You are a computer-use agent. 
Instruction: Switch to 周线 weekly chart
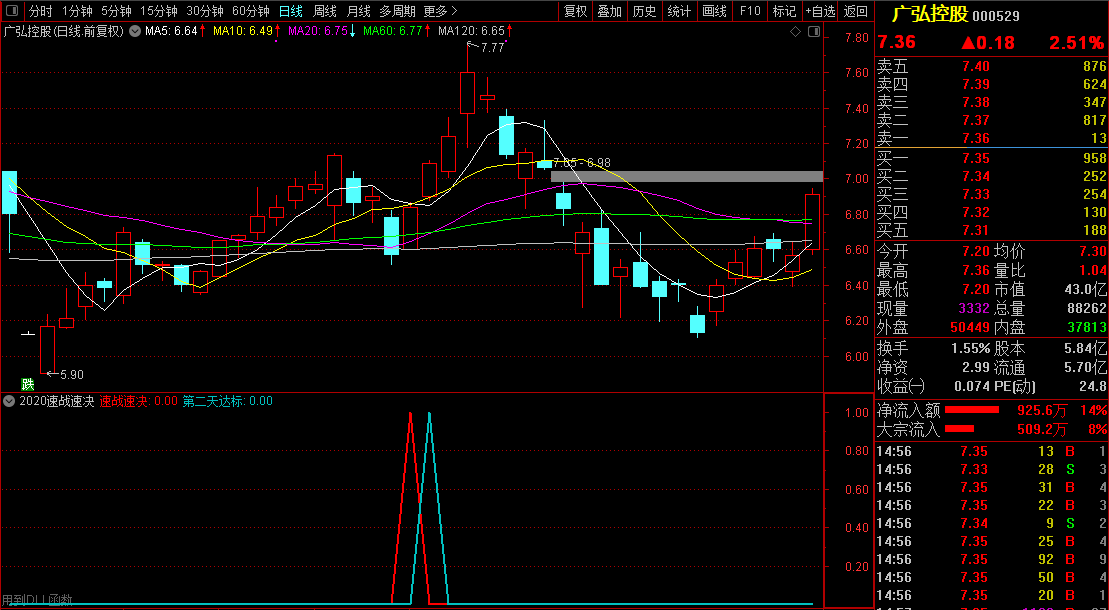tap(325, 11)
